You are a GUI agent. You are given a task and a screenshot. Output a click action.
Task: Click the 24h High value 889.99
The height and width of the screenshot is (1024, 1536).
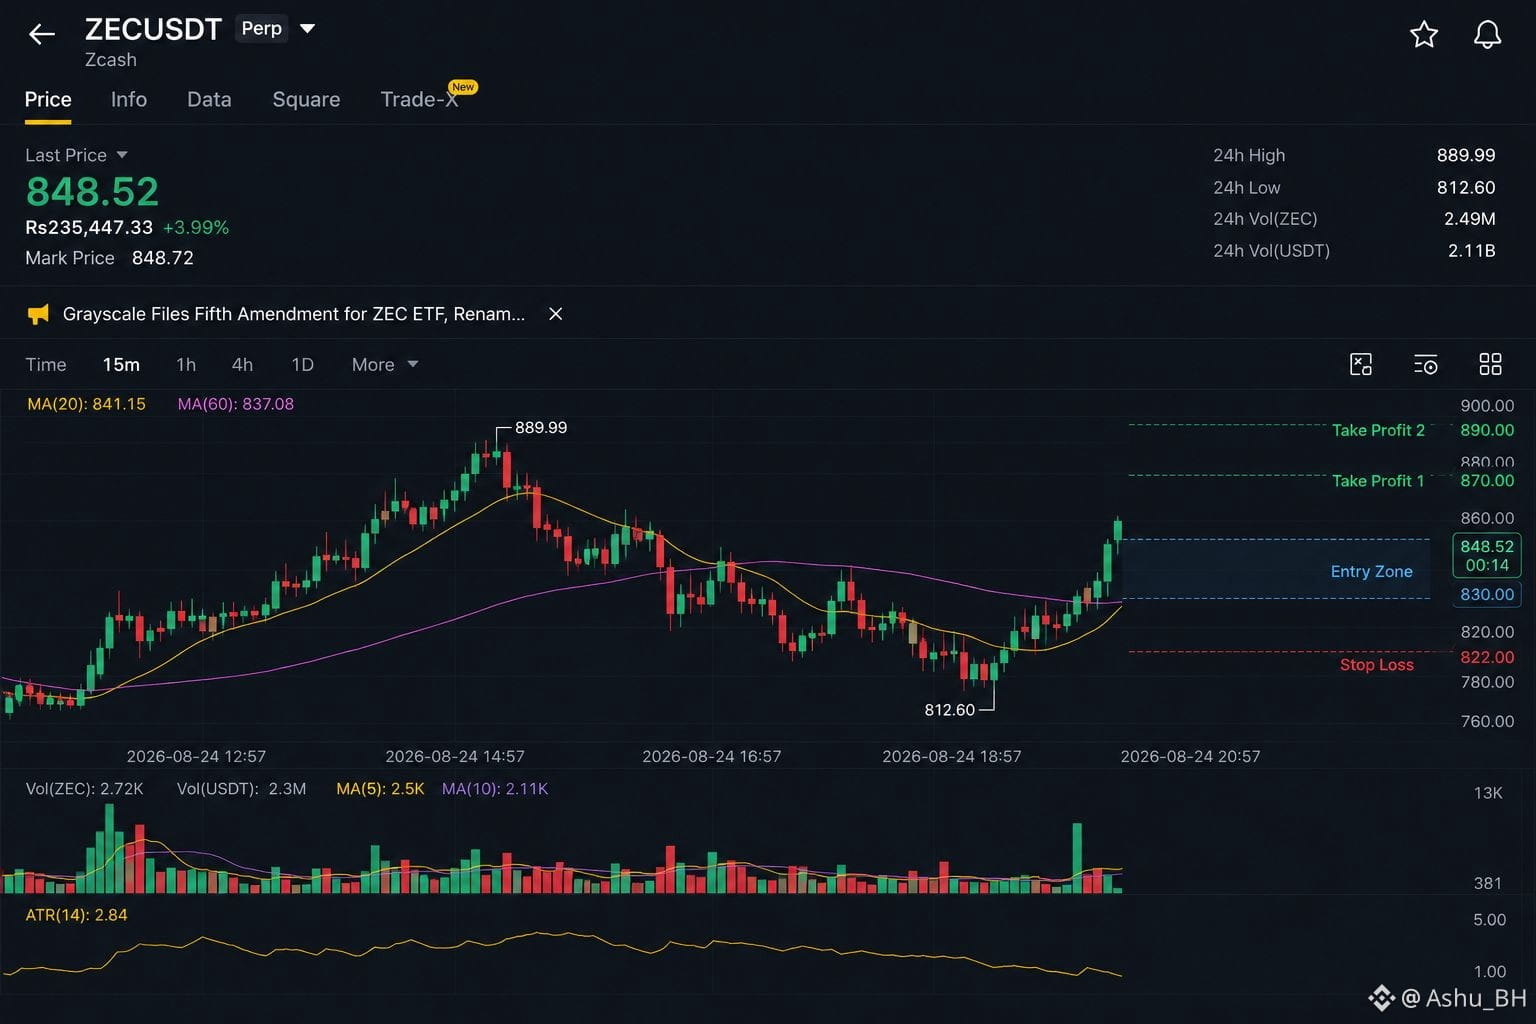point(1466,155)
